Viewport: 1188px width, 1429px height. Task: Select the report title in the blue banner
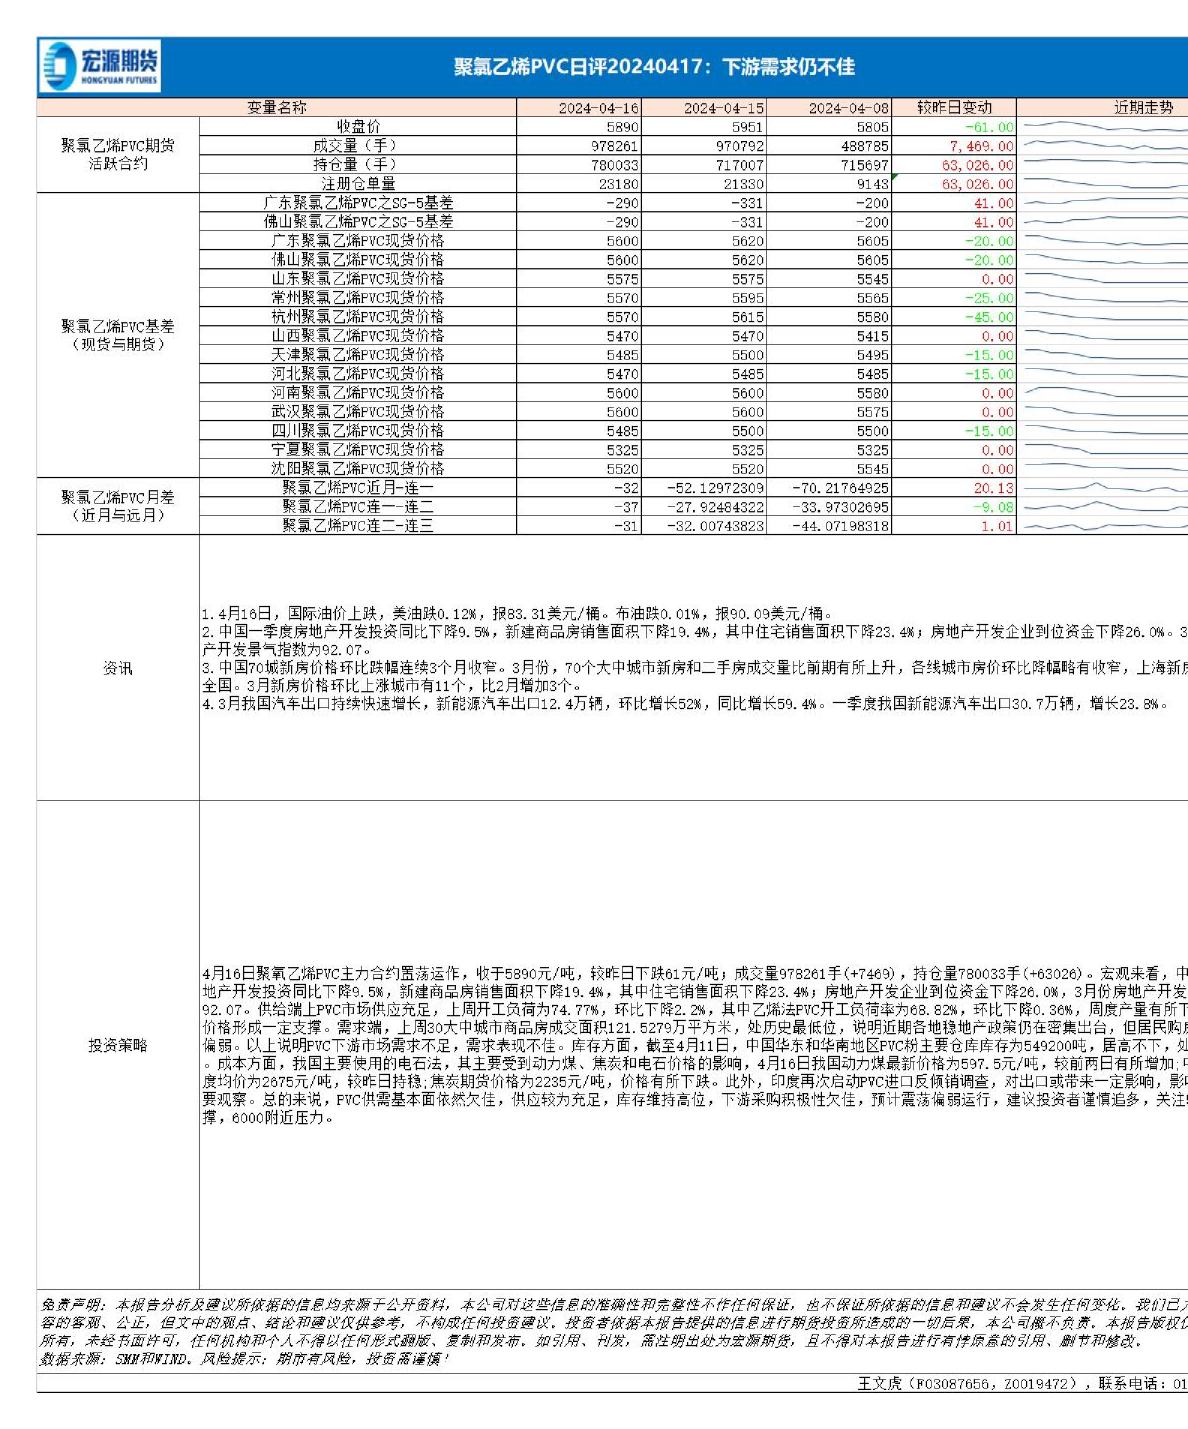coord(654,67)
